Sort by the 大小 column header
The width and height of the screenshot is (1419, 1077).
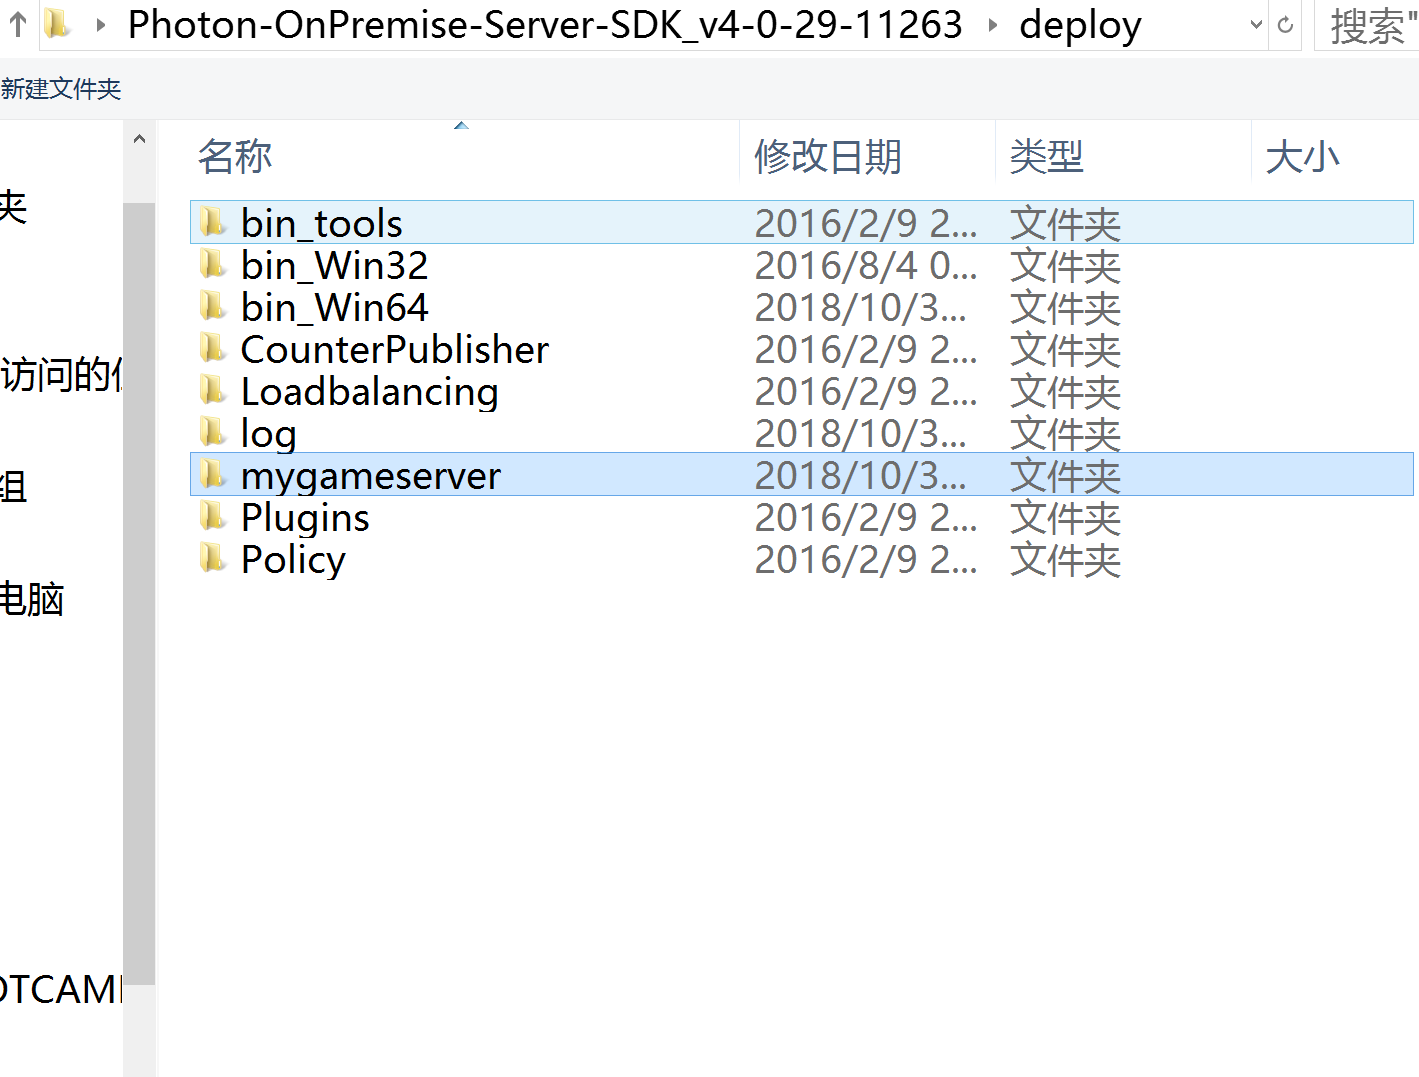(1302, 157)
